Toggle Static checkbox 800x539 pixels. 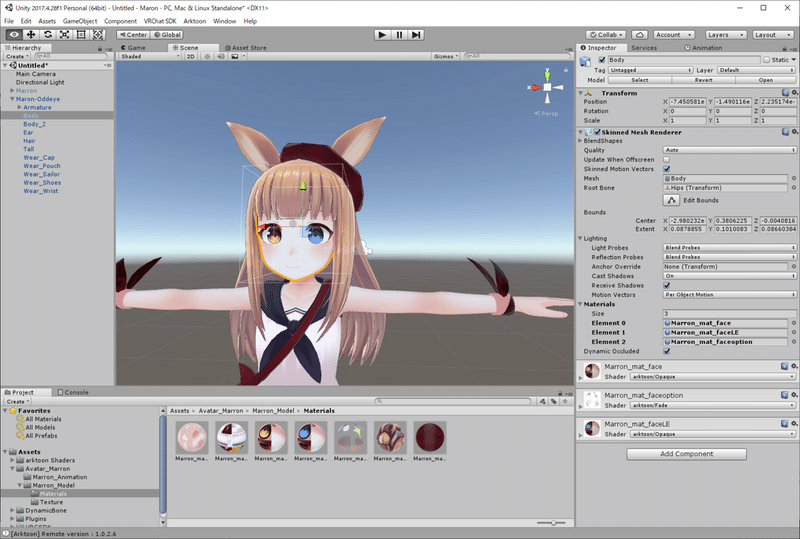pos(766,60)
